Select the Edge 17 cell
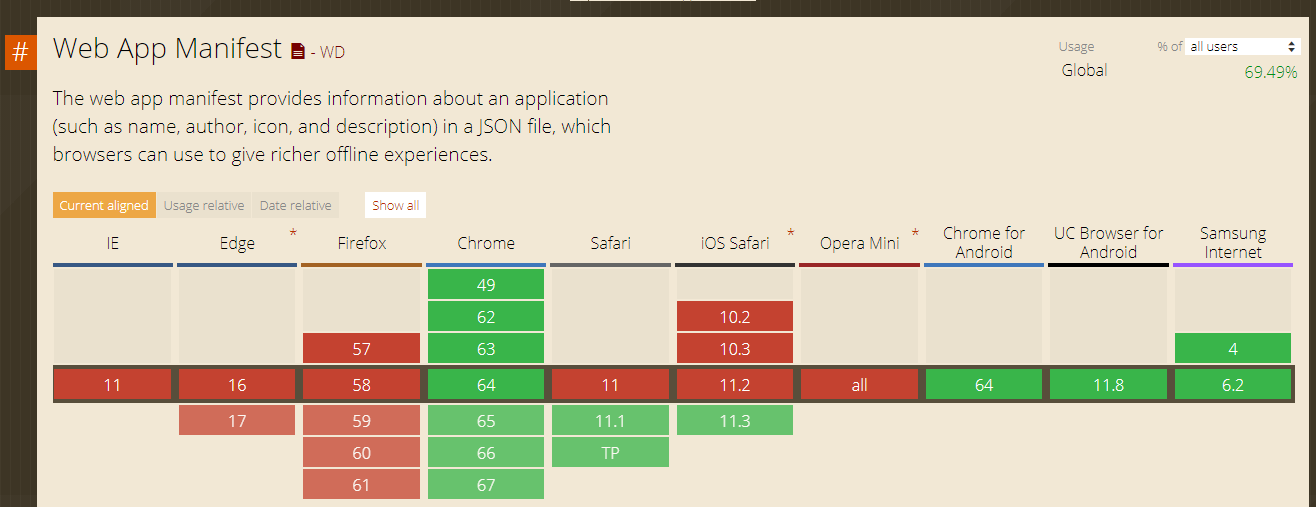 237,421
